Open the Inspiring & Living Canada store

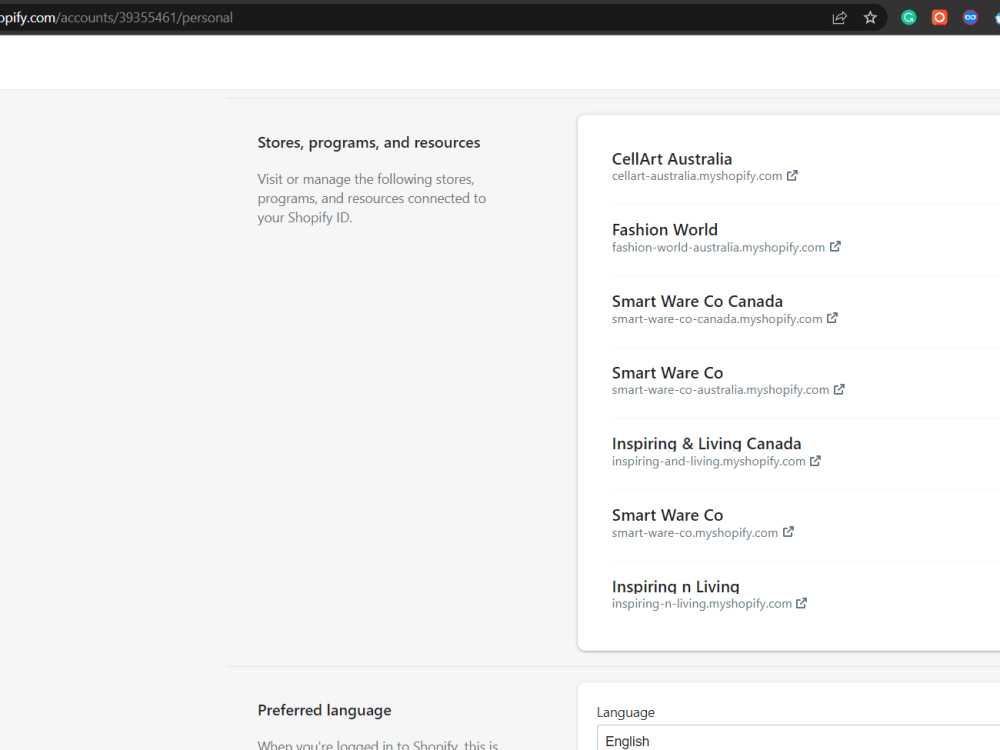tap(707, 443)
